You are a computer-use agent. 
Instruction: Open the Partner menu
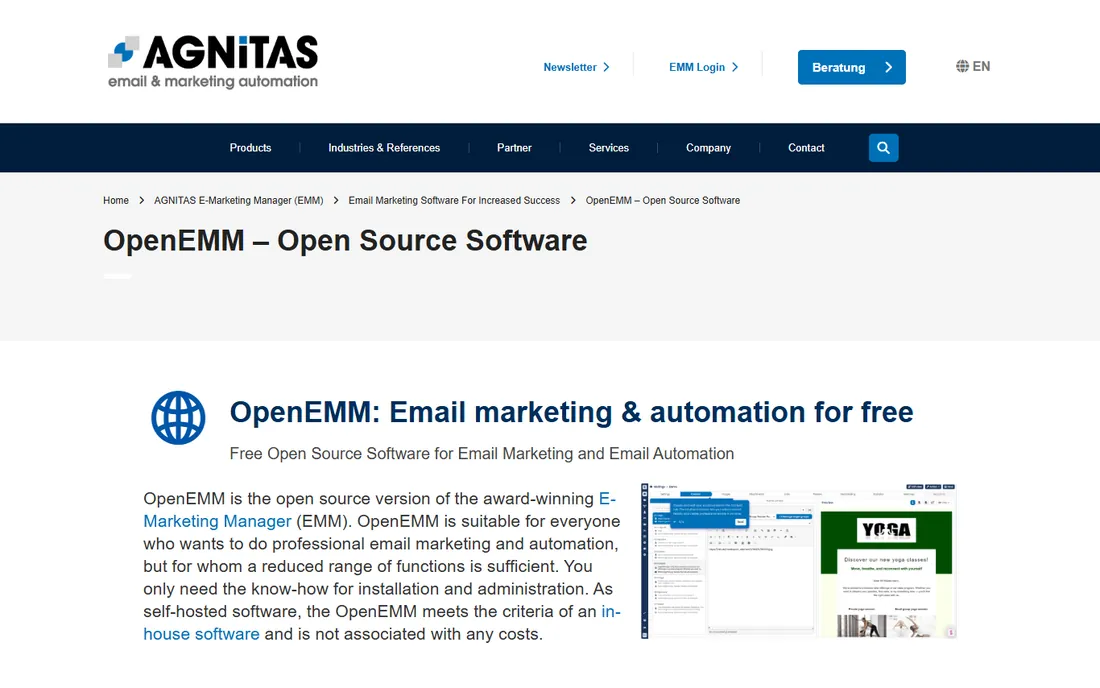[x=514, y=148]
